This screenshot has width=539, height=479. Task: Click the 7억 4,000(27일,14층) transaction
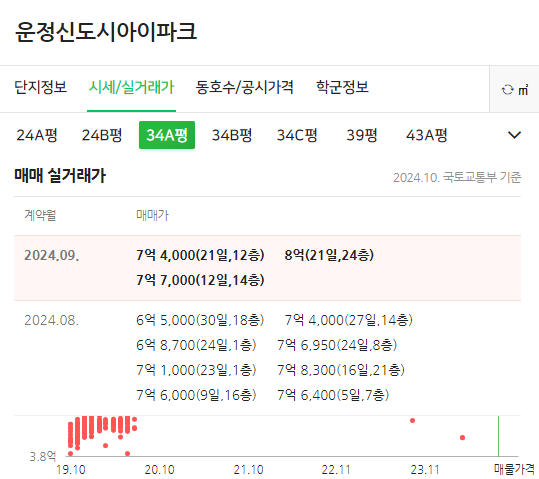[x=348, y=320]
